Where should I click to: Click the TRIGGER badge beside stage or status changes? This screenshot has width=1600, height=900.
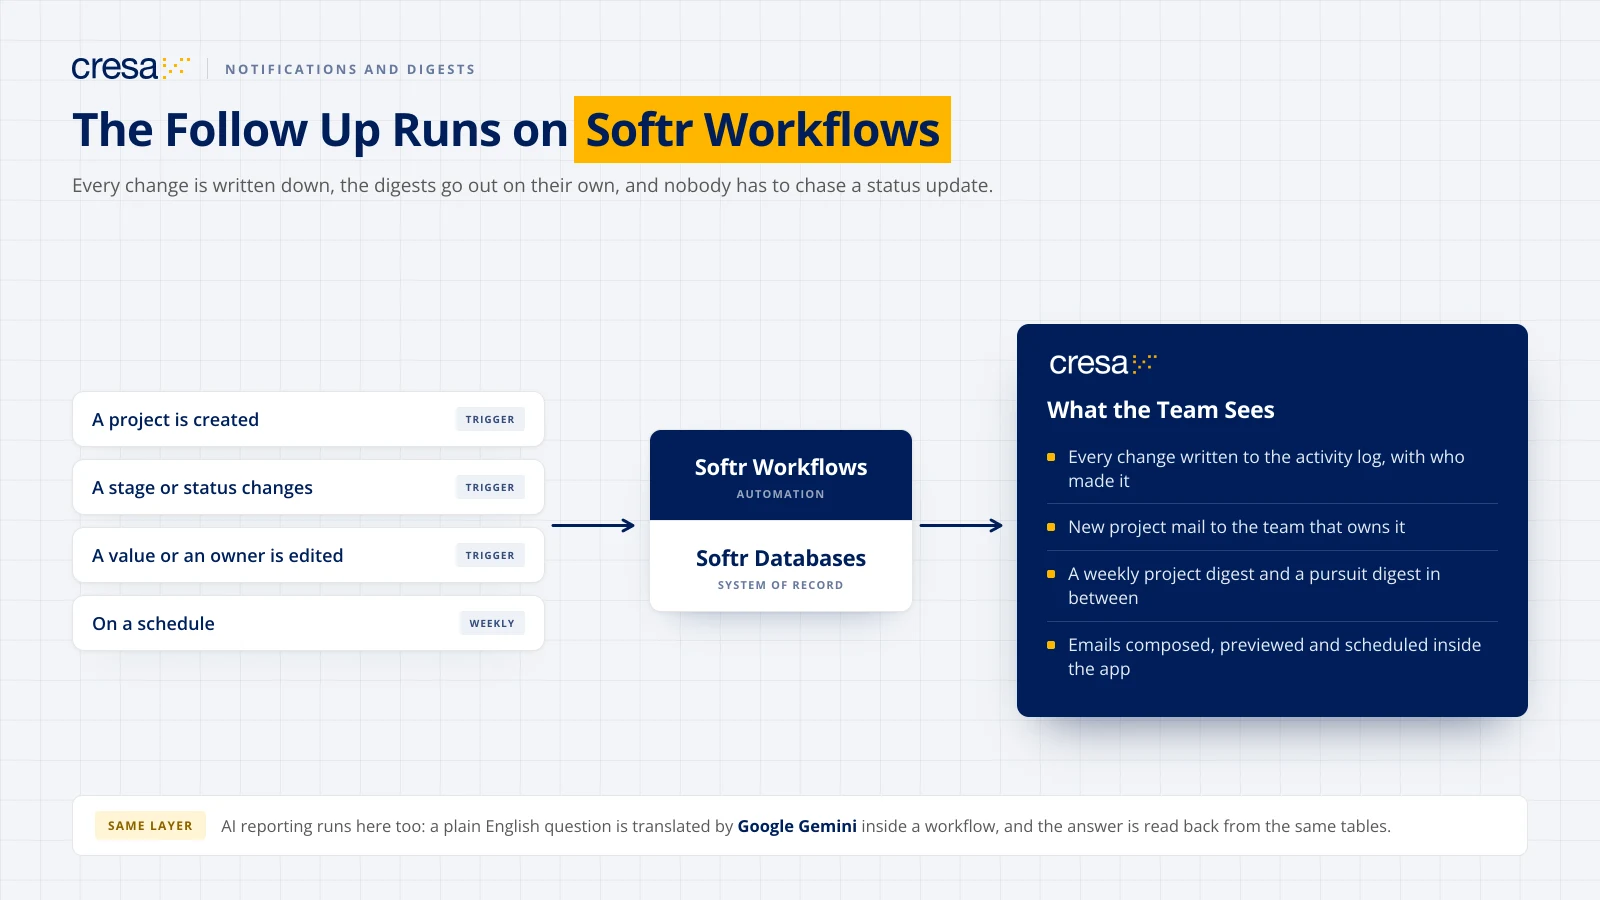pos(490,488)
